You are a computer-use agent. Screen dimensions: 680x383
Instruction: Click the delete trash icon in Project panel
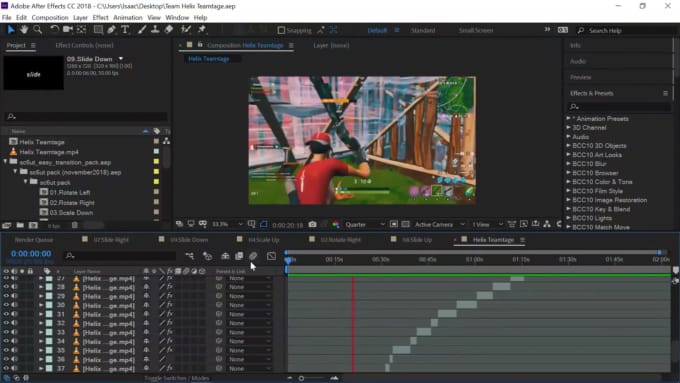tap(75, 225)
